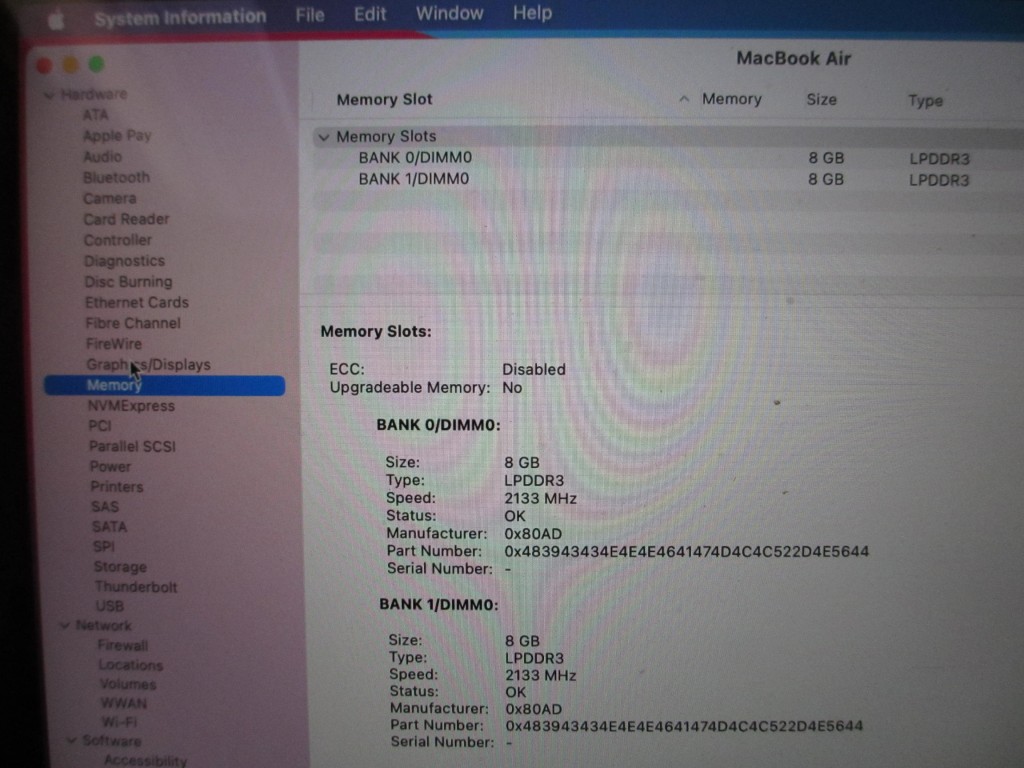Open the Window menu
Image resolution: width=1024 pixels, height=768 pixels.
[450, 13]
